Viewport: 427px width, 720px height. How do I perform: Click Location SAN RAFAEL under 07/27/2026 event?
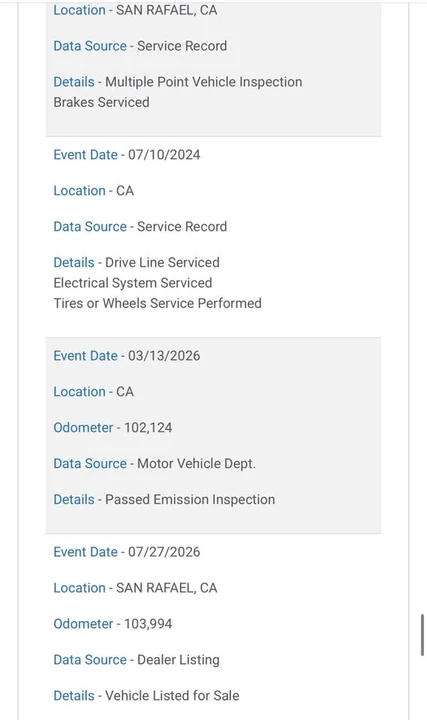pos(135,588)
